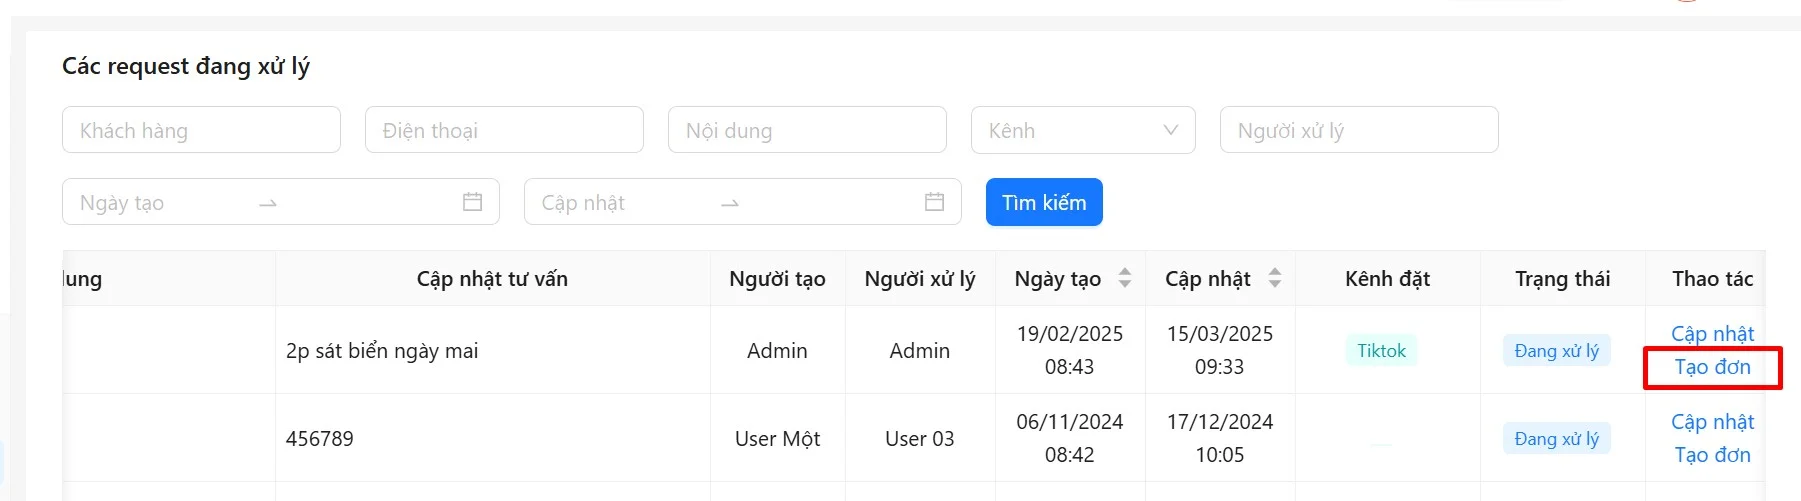Viewport: 1801px width, 501px height.
Task: Click calendar icon in Ngày tạo filter
Action: tap(473, 202)
